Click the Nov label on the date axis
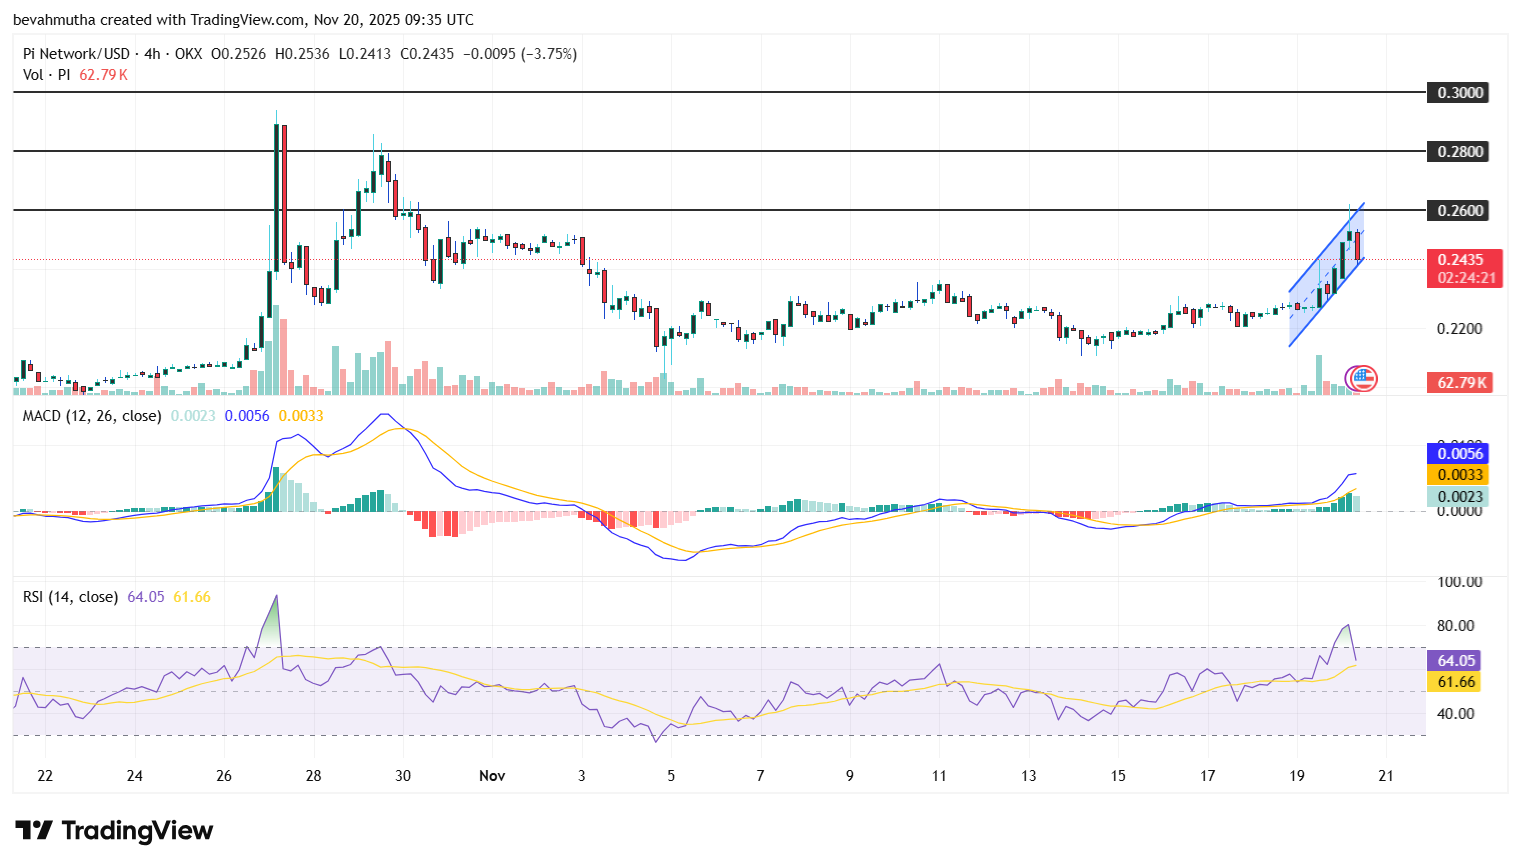 [x=492, y=775]
